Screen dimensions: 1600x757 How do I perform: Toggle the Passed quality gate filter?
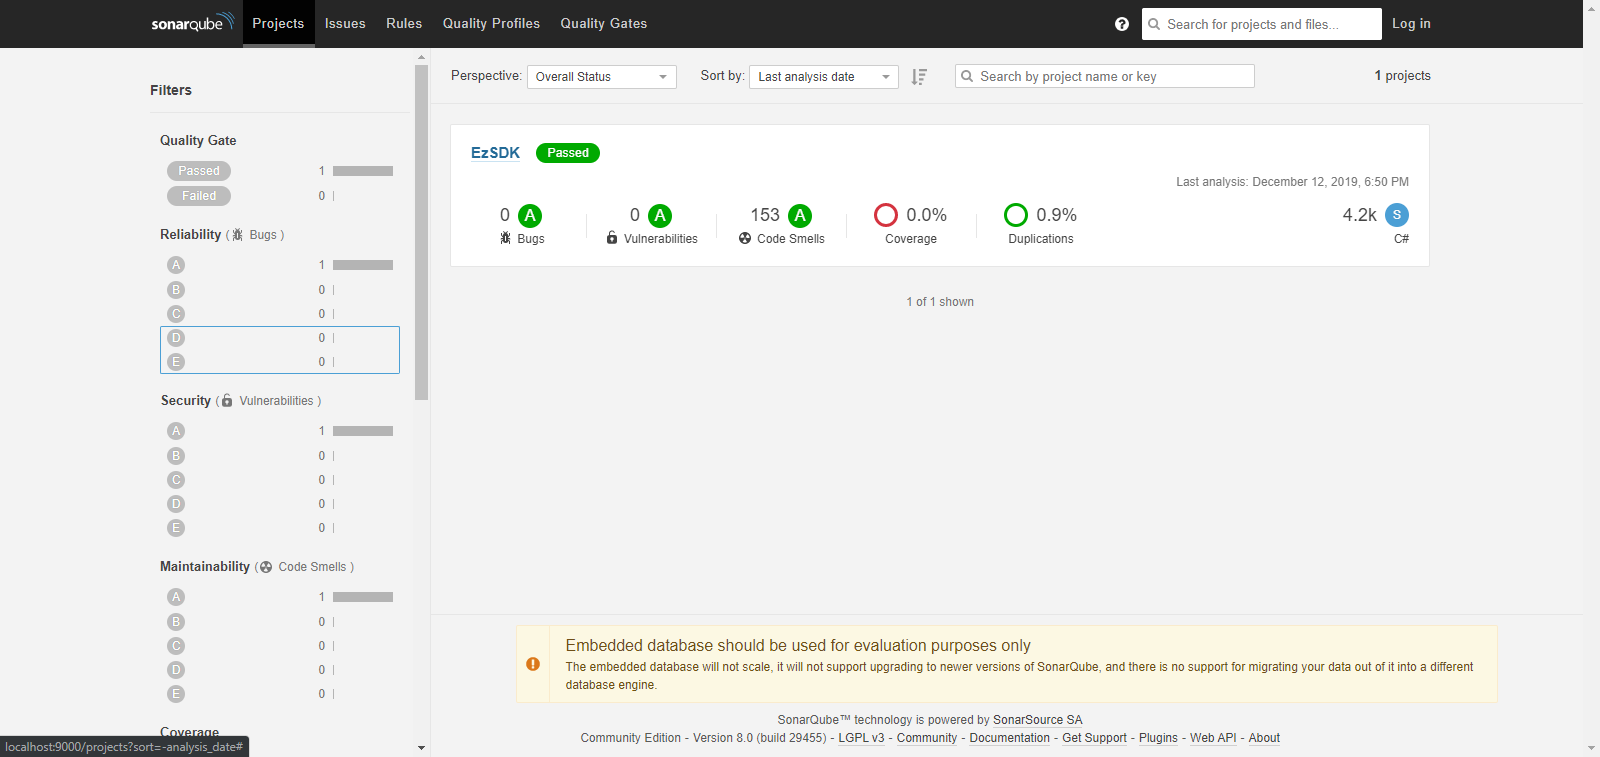(199, 171)
